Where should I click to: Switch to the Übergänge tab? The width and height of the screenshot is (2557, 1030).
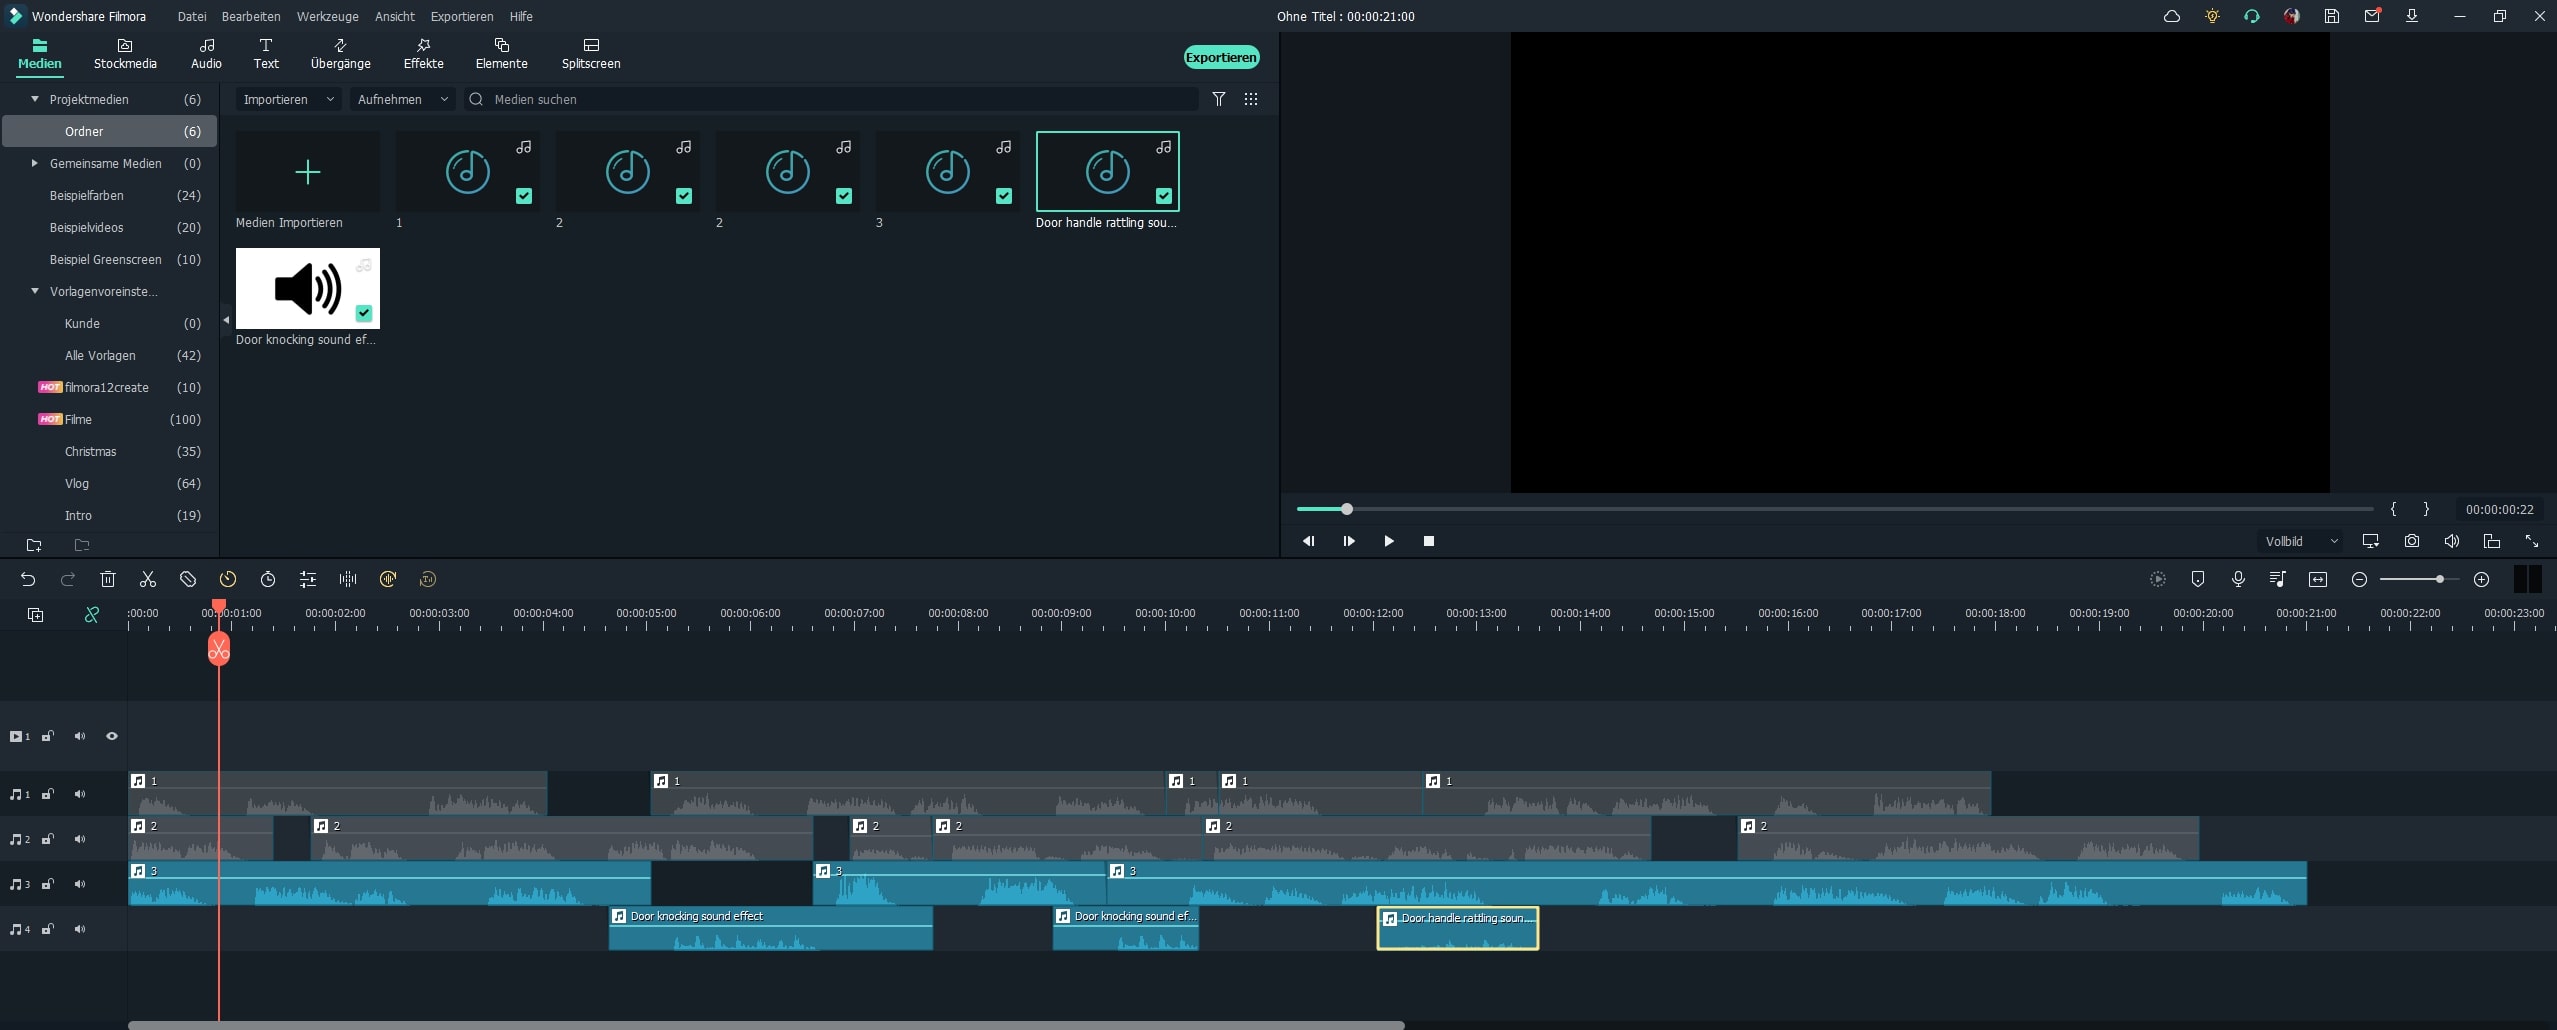[x=340, y=54]
